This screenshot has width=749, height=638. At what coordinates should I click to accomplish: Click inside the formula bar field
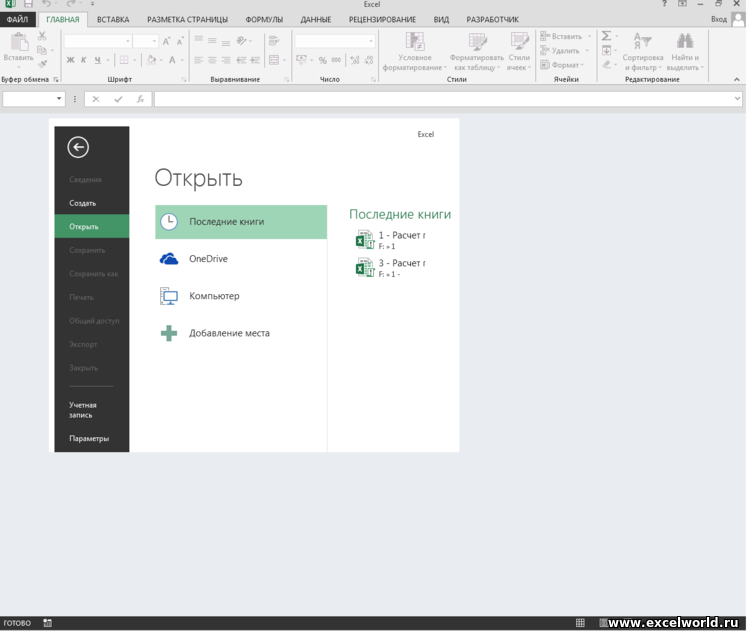click(443, 99)
